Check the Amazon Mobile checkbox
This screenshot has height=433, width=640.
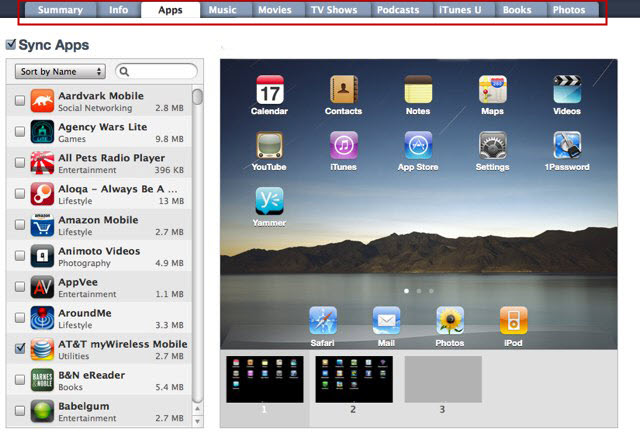(20, 224)
